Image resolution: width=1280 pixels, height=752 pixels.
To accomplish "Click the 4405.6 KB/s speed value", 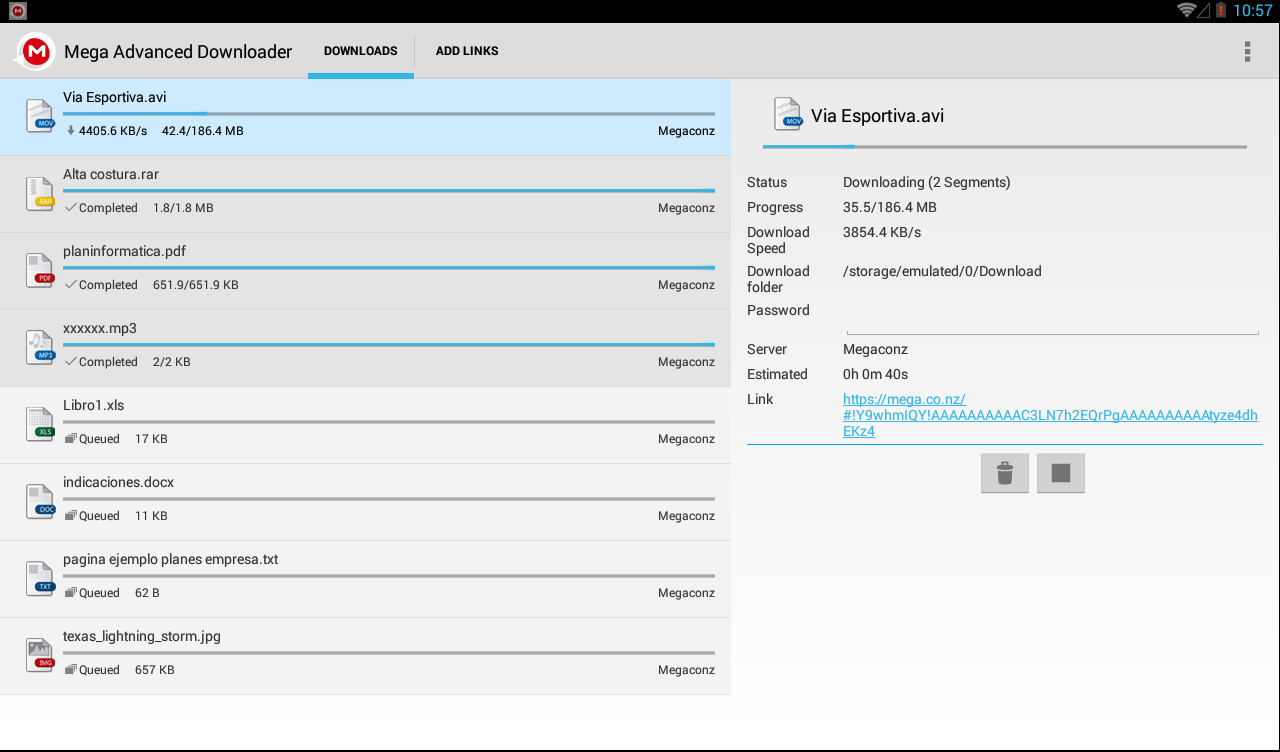I will click(x=113, y=131).
